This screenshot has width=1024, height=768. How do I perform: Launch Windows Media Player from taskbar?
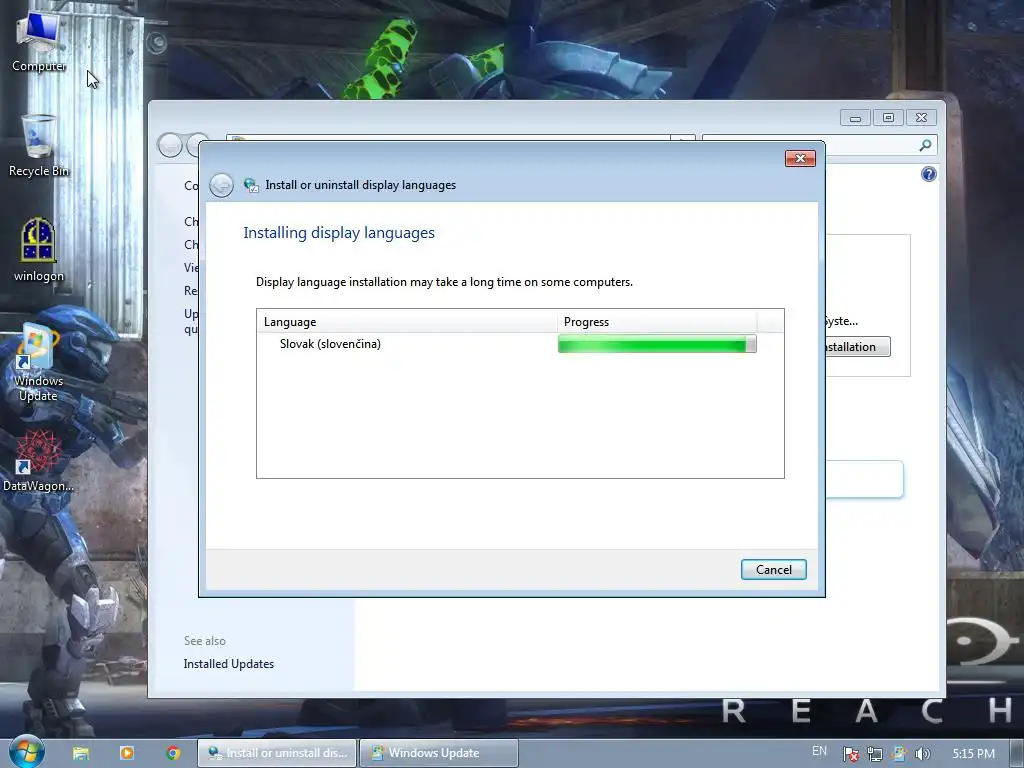(127, 753)
